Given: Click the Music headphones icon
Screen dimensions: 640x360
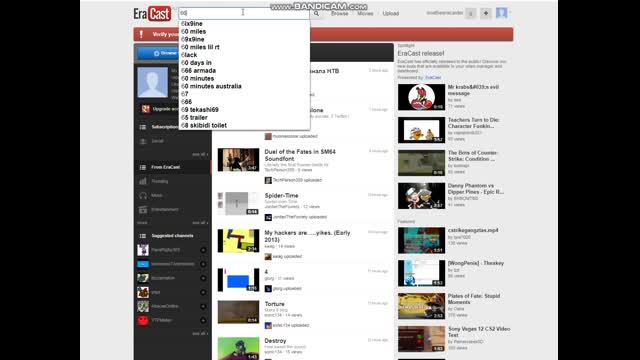Looking at the screenshot, I should click(143, 196).
